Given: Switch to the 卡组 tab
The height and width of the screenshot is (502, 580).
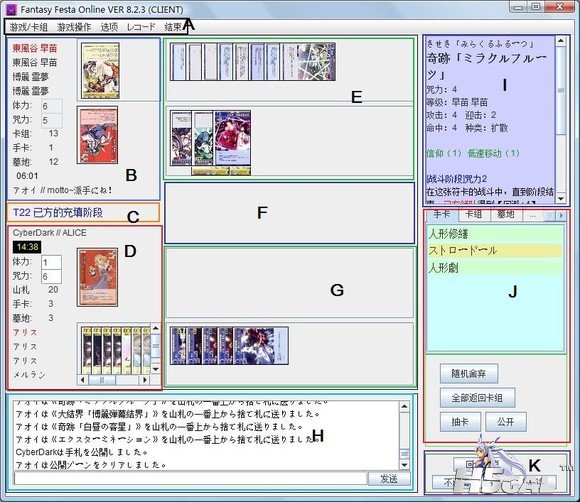Looking at the screenshot, I should 473,215.
